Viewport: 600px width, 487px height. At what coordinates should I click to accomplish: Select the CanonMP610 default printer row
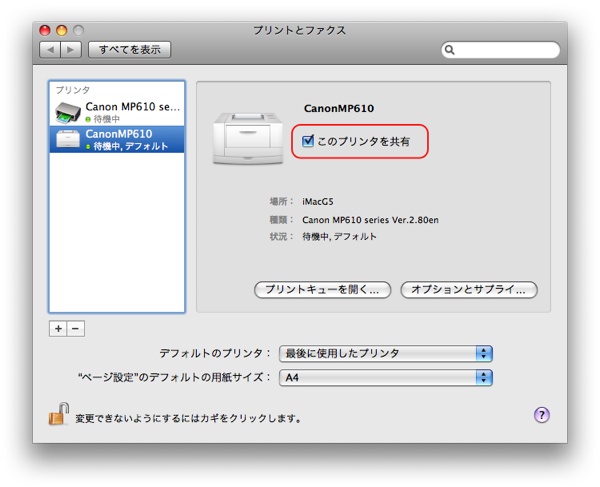point(117,139)
